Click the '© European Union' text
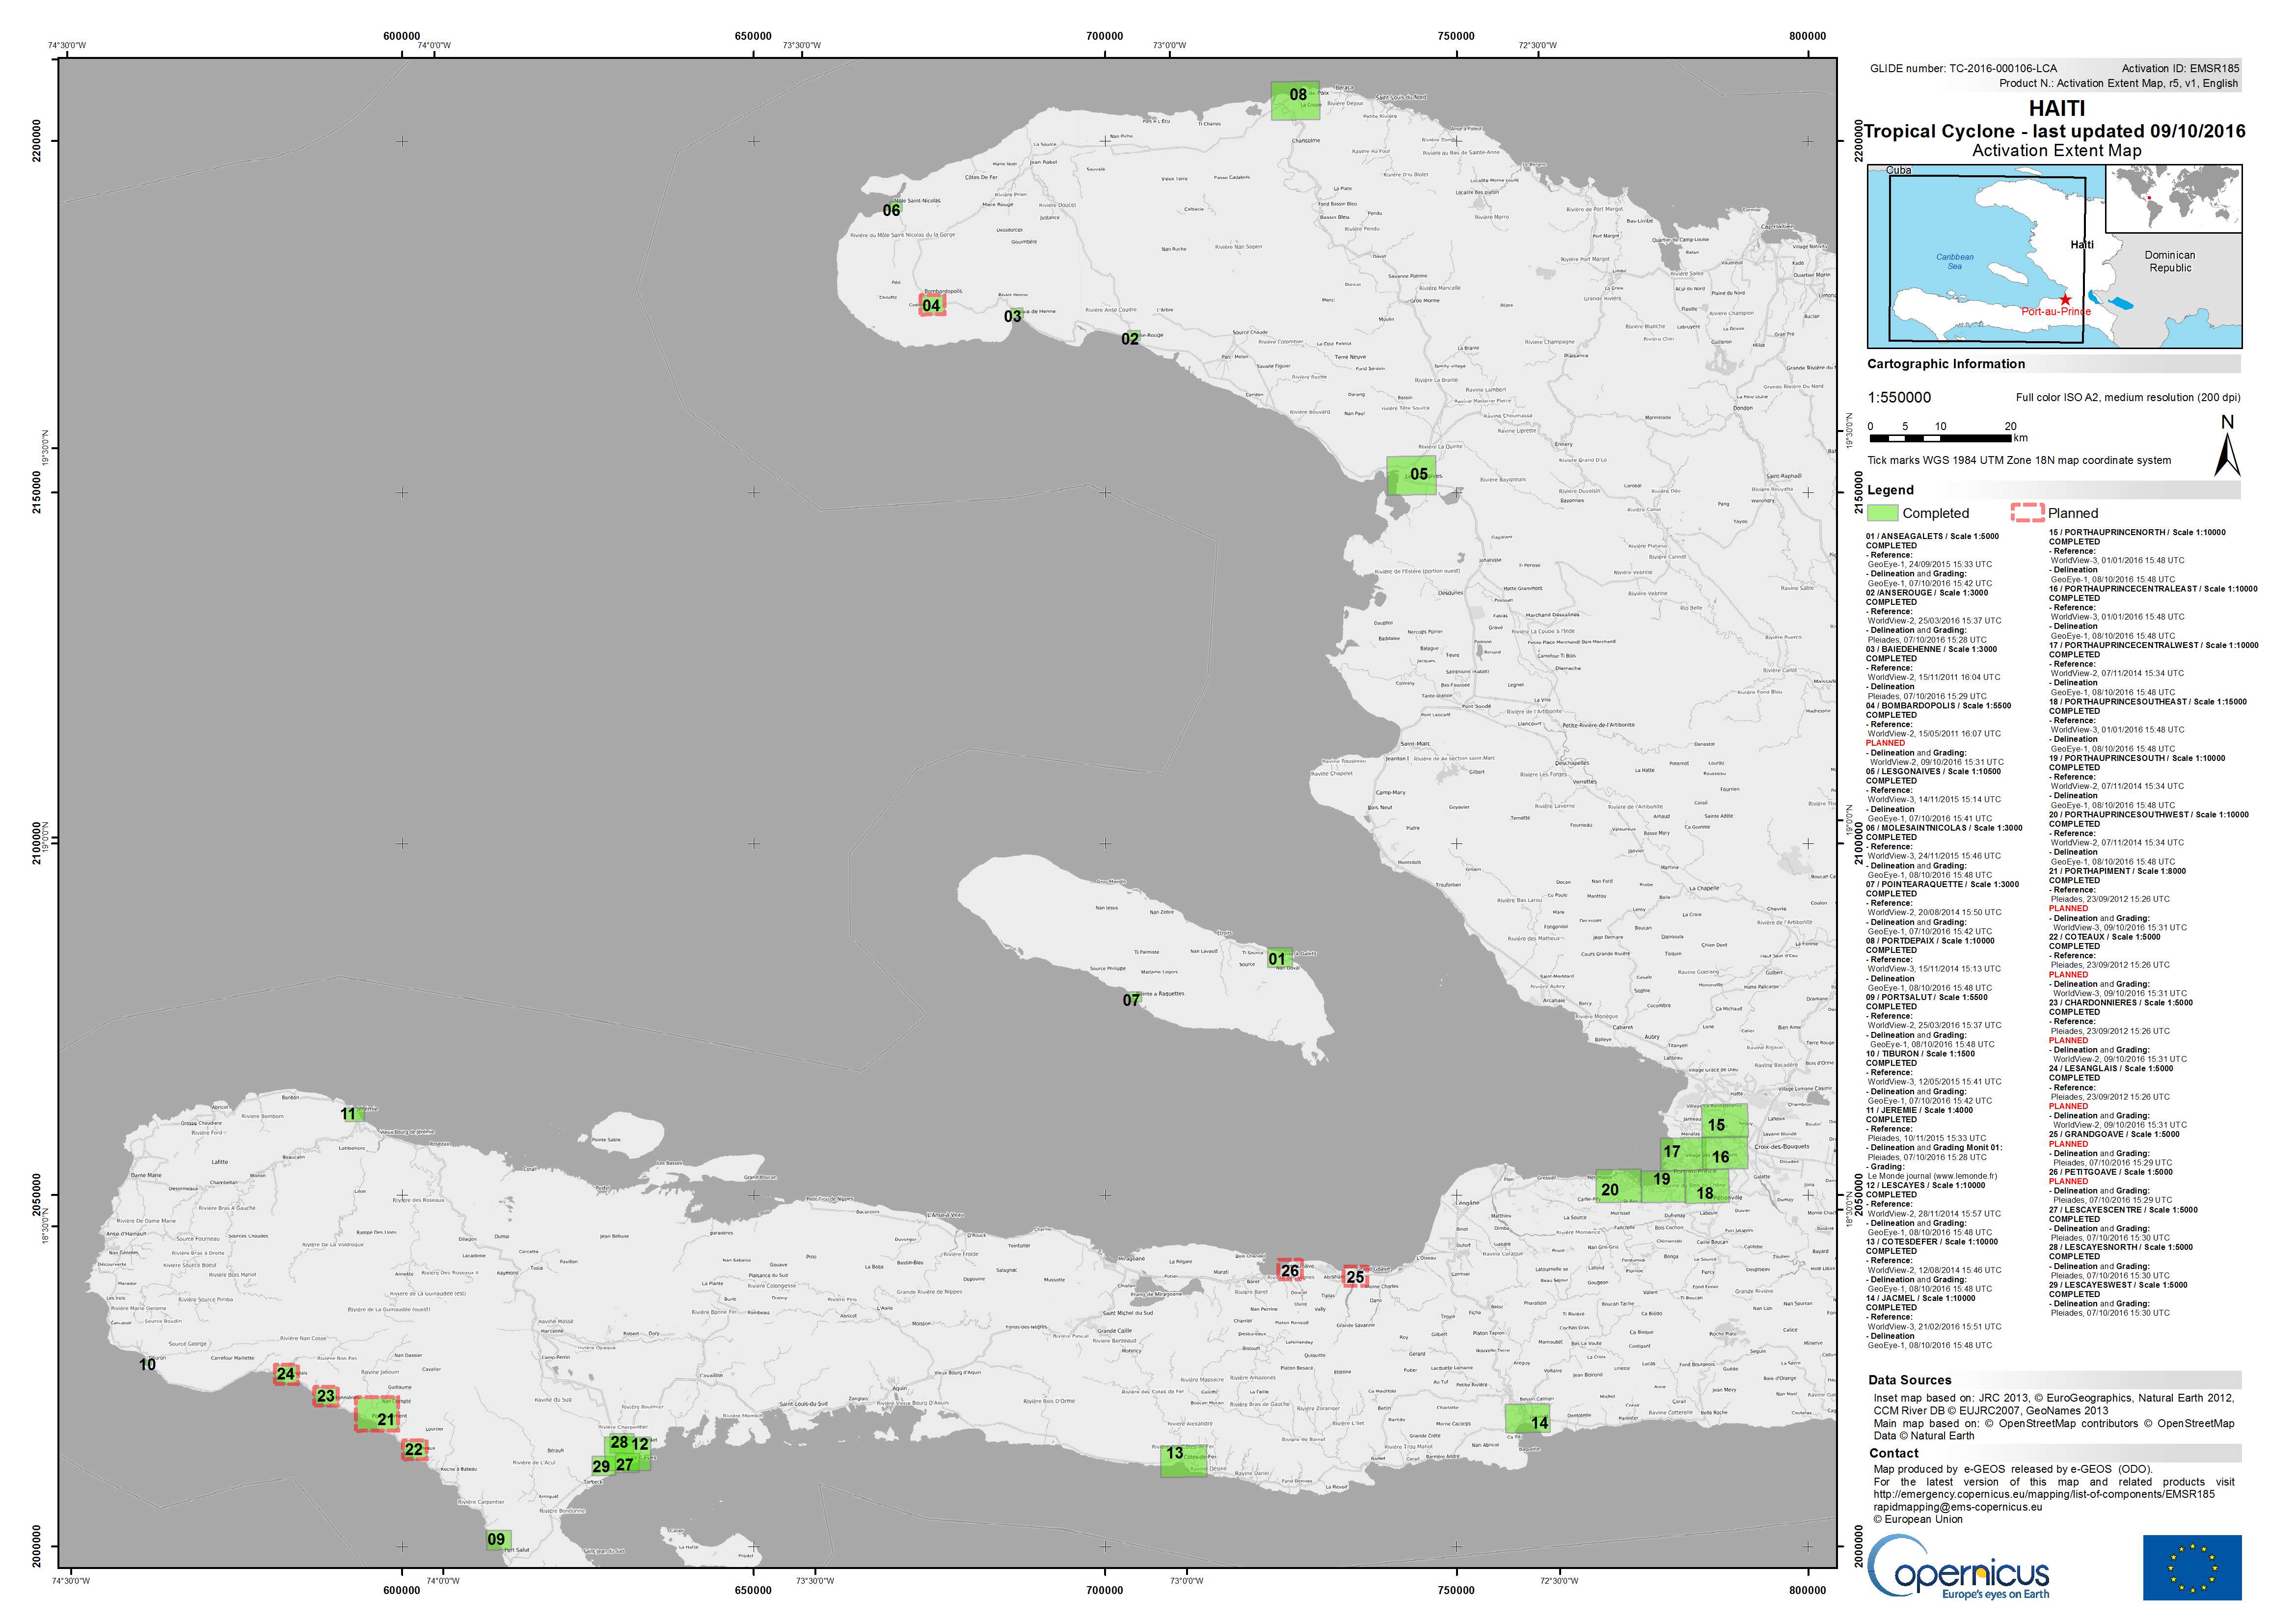The width and height of the screenshot is (2296, 1623). tap(1918, 1519)
